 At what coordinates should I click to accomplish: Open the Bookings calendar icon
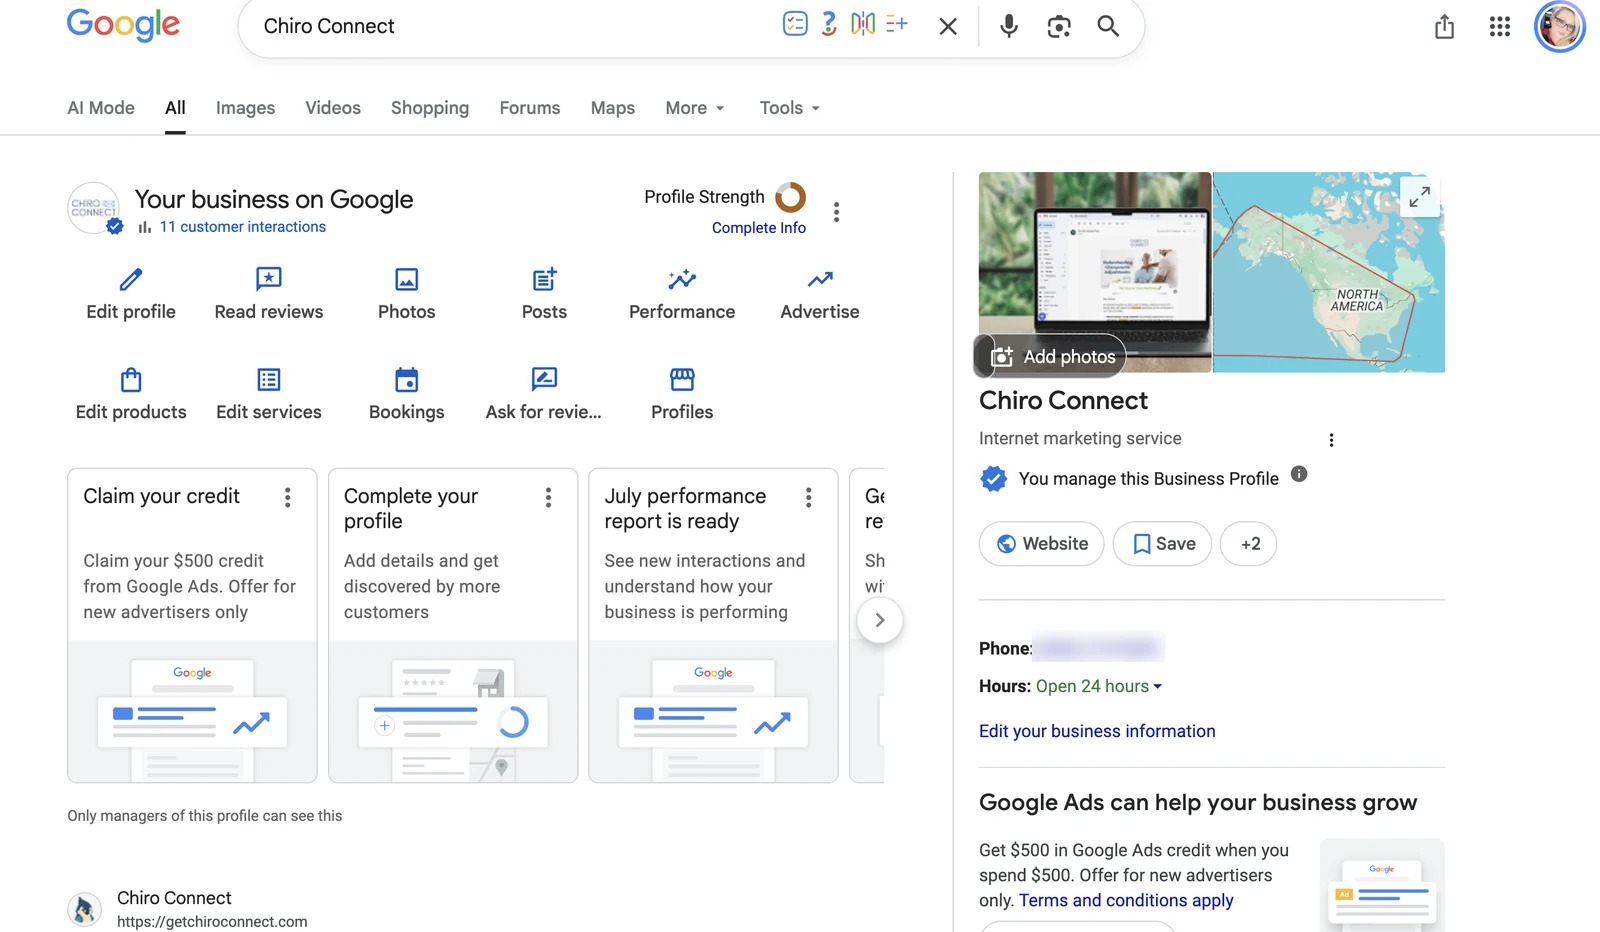tap(407, 380)
